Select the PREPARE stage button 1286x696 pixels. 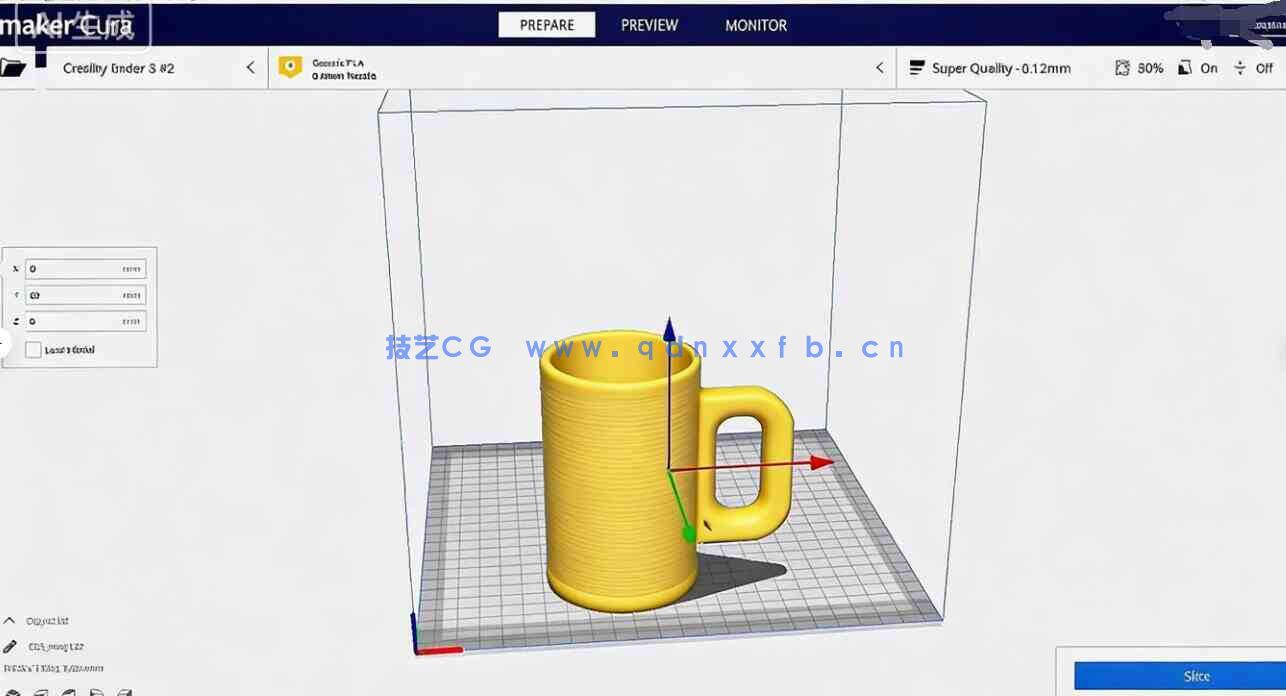(547, 24)
